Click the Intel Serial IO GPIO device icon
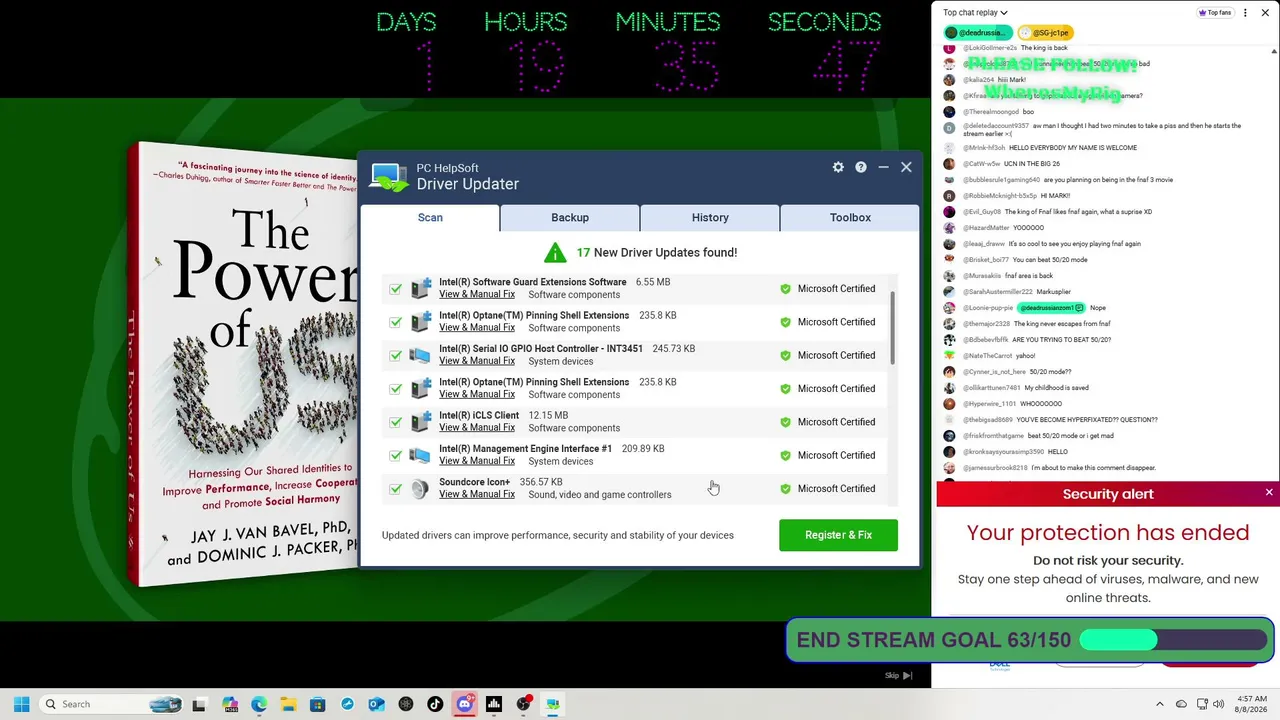The width and height of the screenshot is (1280, 720). pos(420,355)
